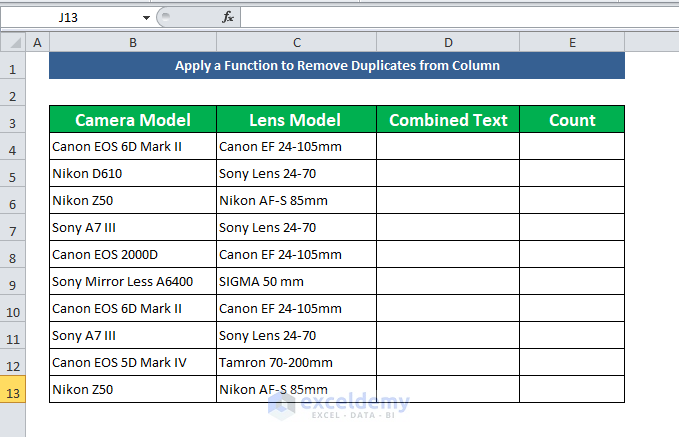Open the Name Box dropdown arrow

[x=146, y=18]
